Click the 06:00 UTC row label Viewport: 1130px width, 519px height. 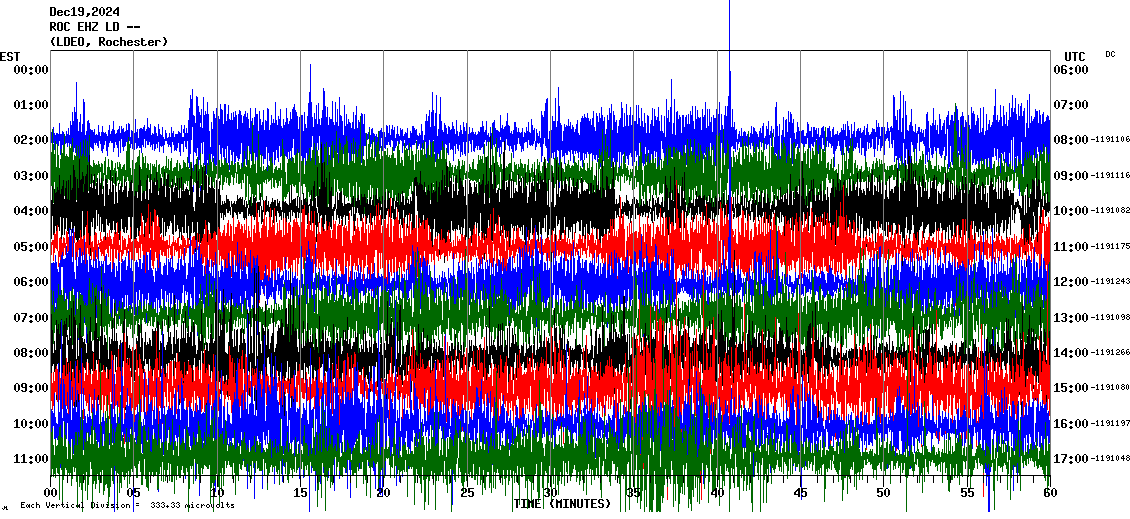coord(1070,69)
